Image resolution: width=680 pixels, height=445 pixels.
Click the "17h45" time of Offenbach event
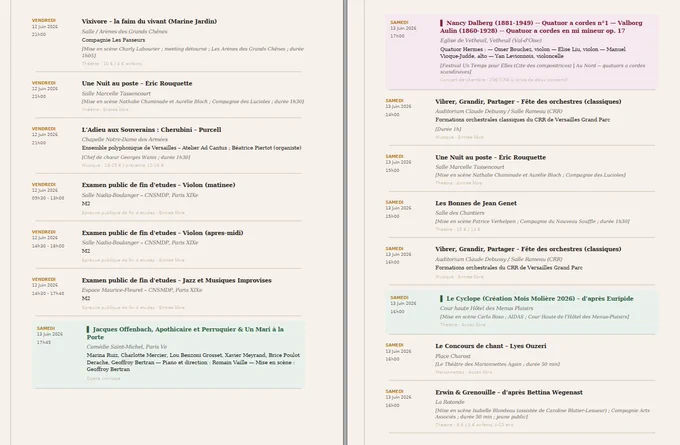43,342
